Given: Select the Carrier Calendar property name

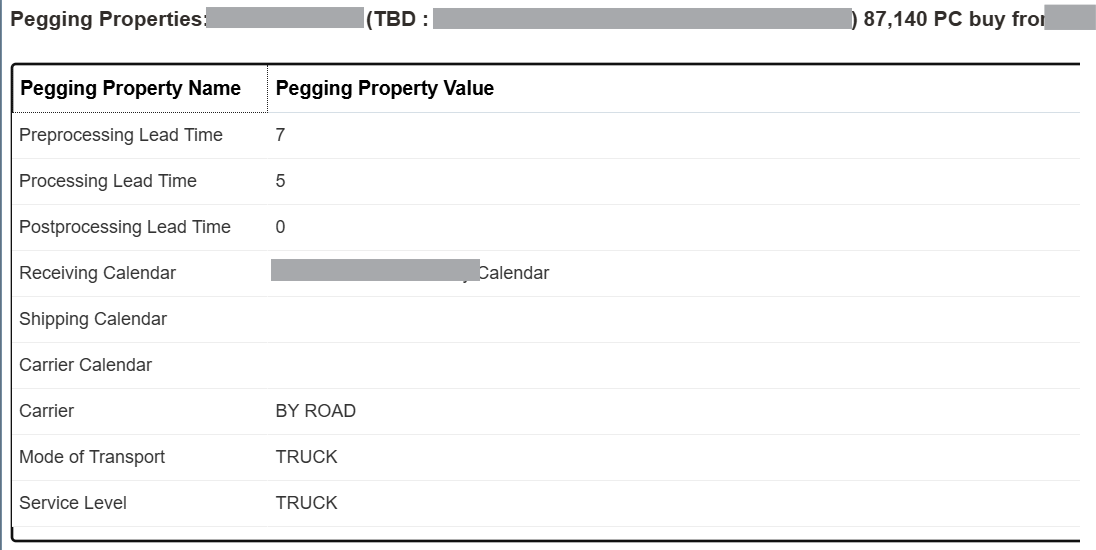Looking at the screenshot, I should pos(85,365).
